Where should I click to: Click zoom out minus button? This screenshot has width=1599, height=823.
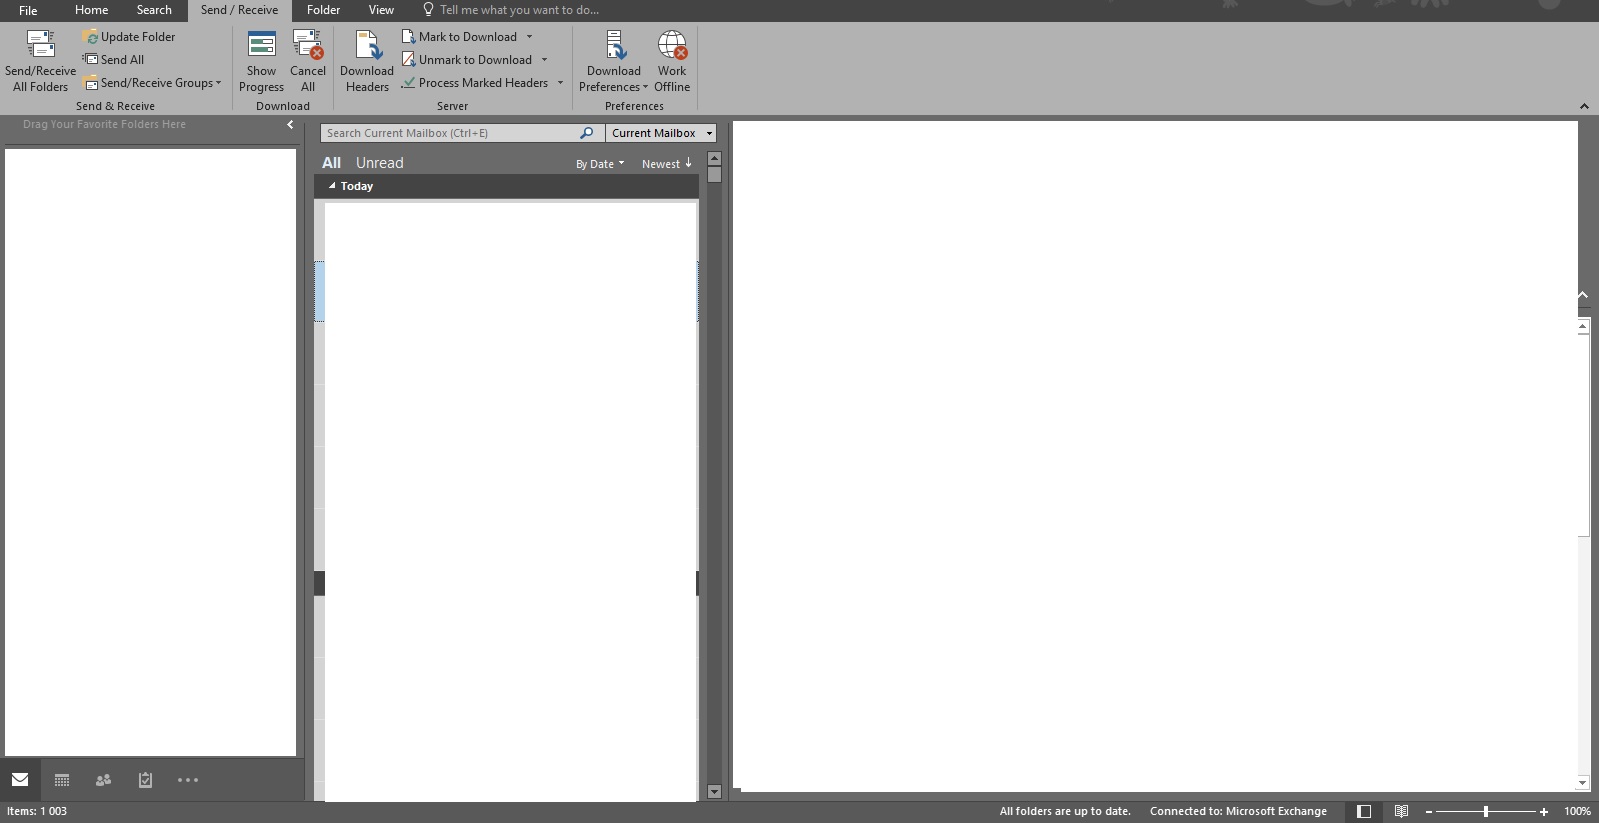coord(1429,812)
